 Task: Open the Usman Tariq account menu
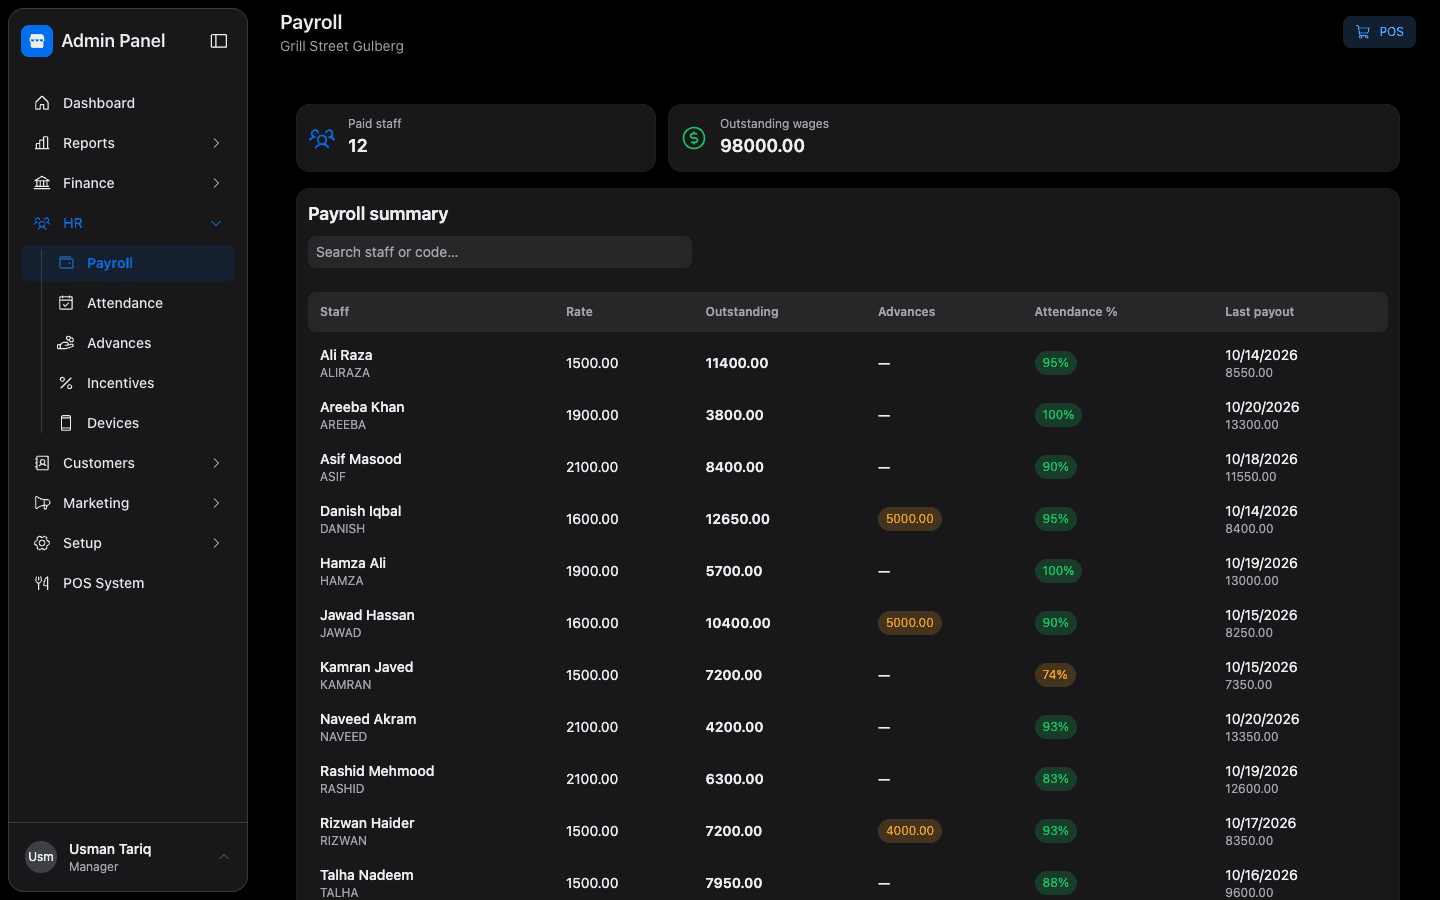tap(128, 857)
